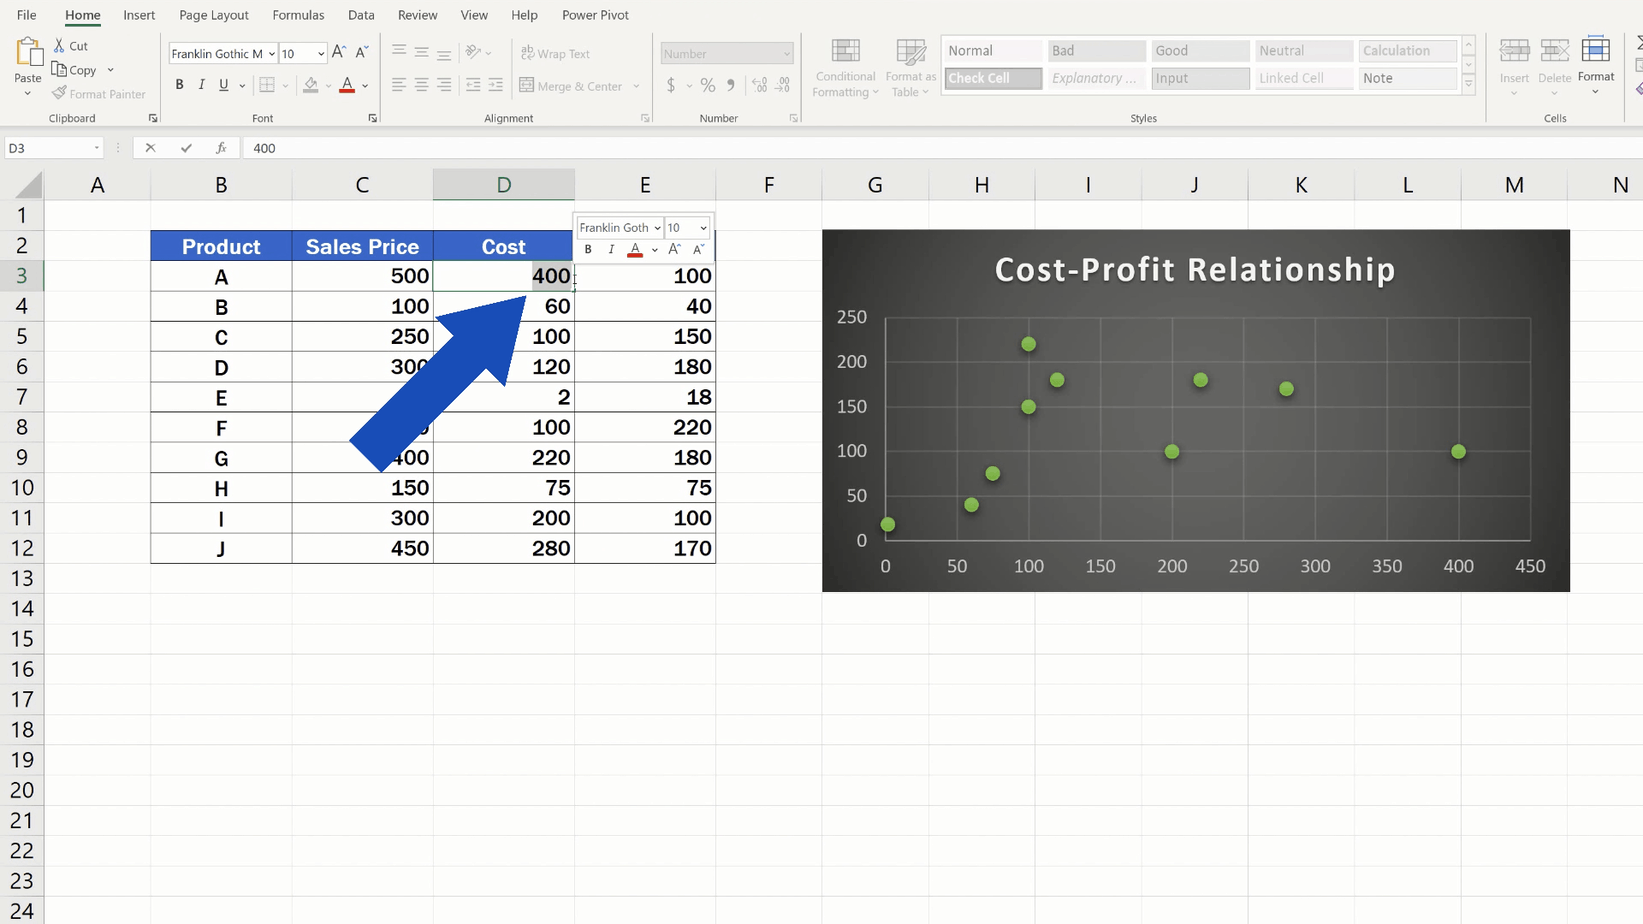Apply the Check Cell style
Screen dimensions: 1643x924
tap(993, 78)
